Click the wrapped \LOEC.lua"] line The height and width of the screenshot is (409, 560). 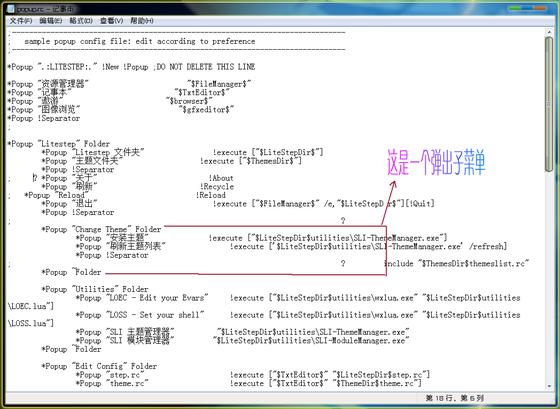31,307
